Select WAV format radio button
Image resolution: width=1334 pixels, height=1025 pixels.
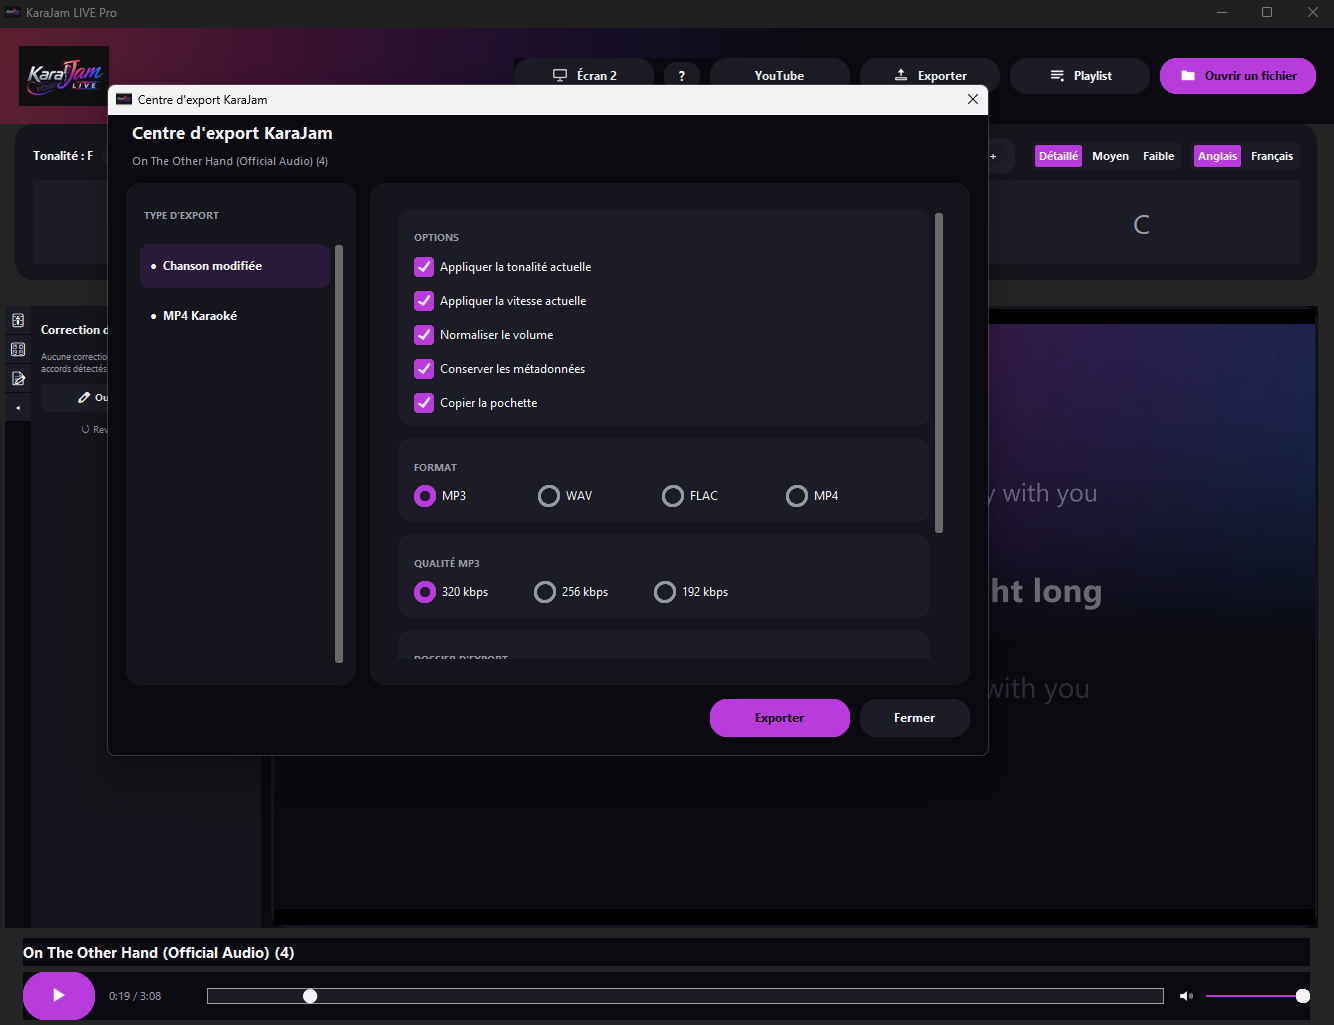(x=549, y=496)
